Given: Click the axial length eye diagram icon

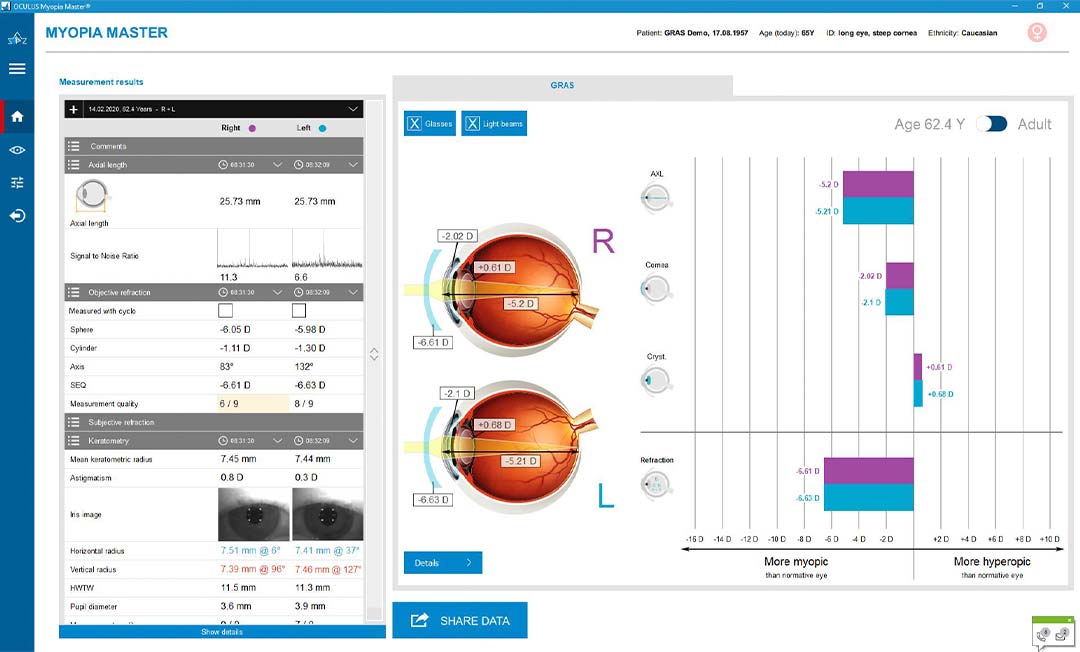Looking at the screenshot, I should click(x=92, y=197).
